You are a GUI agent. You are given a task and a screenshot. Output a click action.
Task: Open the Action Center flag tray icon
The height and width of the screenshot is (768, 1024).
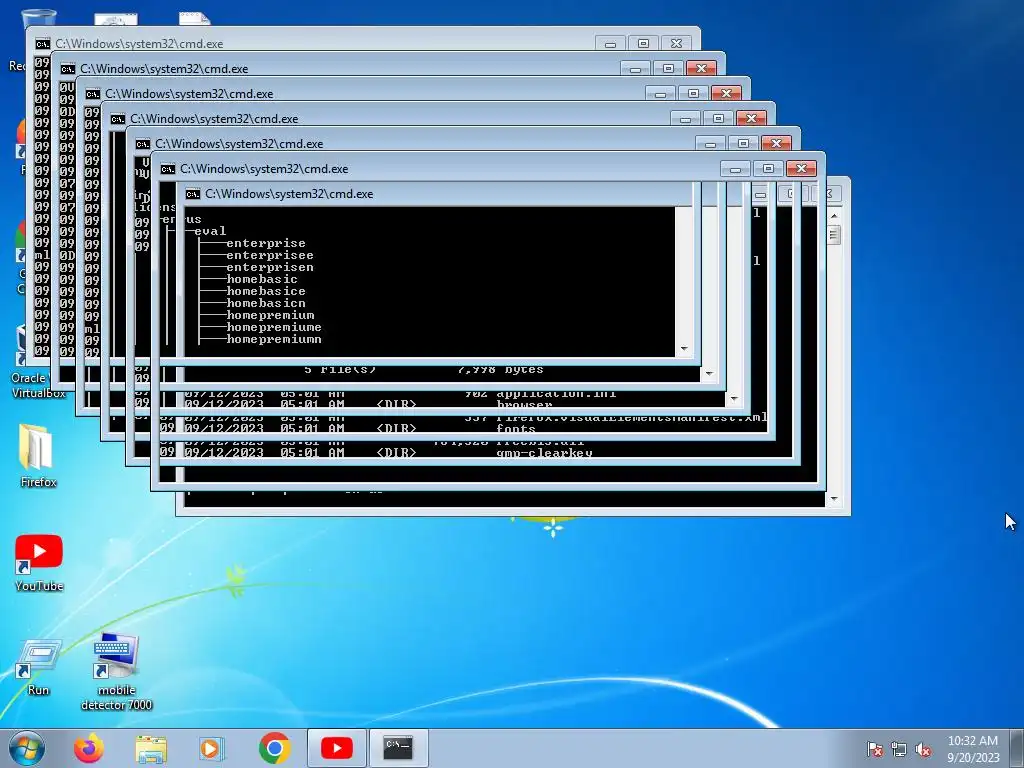click(x=874, y=749)
